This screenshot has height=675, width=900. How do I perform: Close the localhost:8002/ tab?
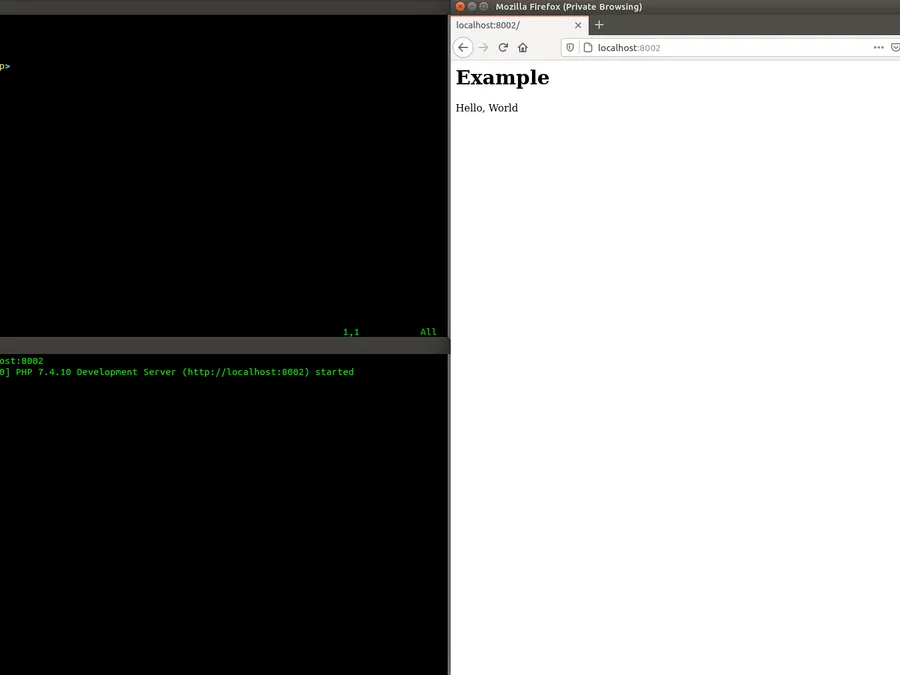[578, 25]
